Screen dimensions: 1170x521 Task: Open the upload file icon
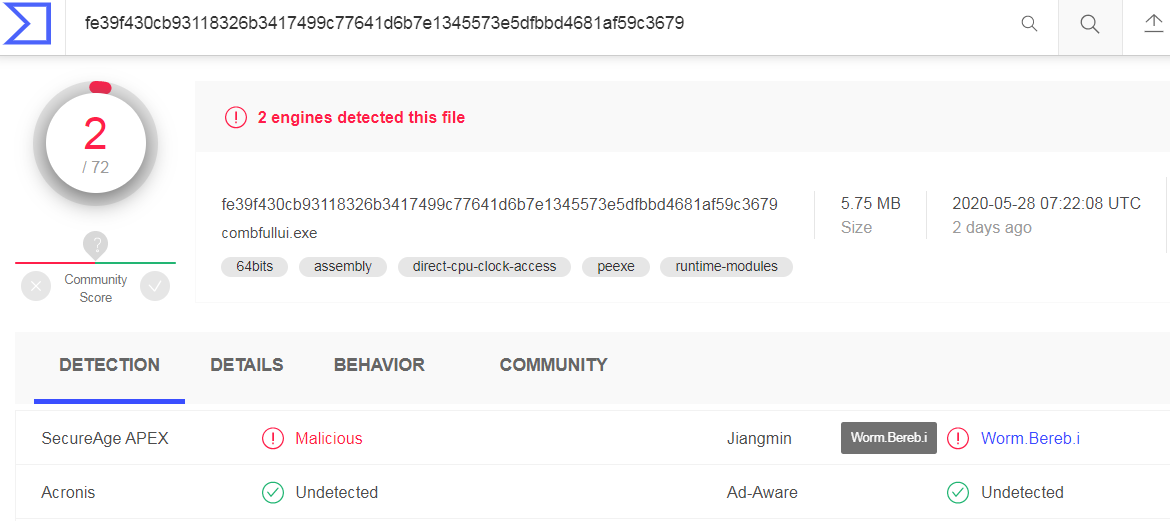1154,25
